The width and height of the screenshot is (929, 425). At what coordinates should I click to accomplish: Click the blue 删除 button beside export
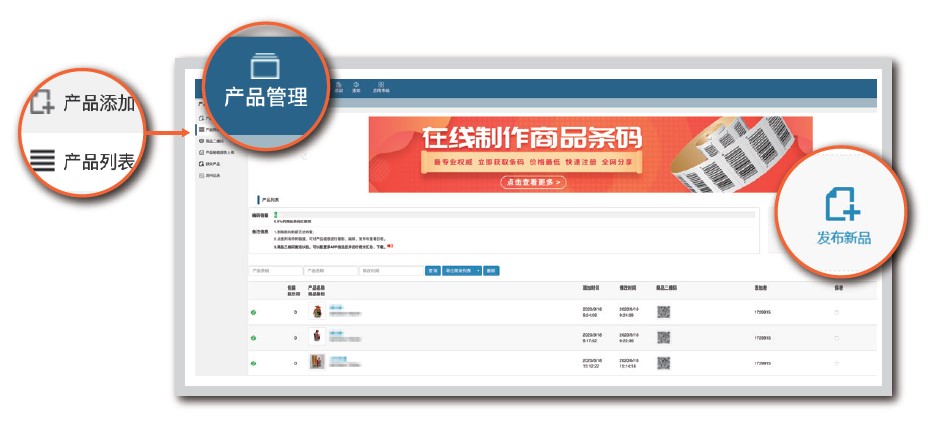tap(491, 270)
